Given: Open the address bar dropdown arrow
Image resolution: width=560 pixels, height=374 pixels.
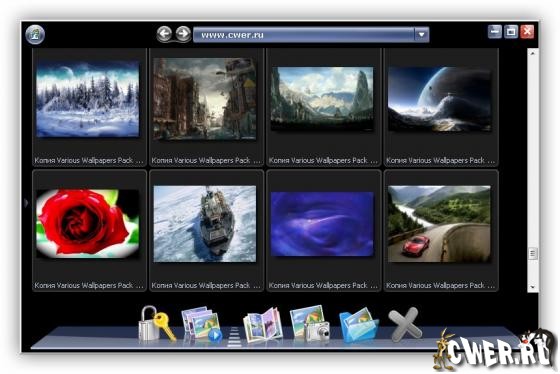Looking at the screenshot, I should click(x=421, y=35).
